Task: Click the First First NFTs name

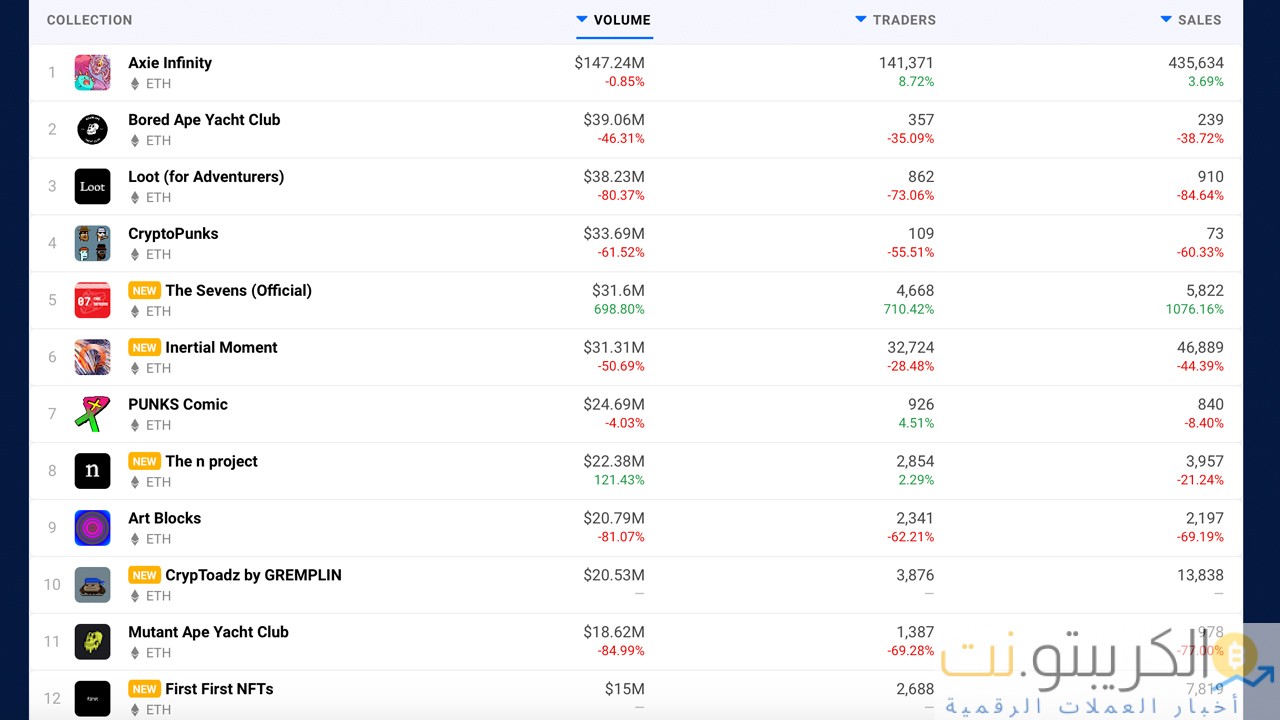Action: click(219, 689)
